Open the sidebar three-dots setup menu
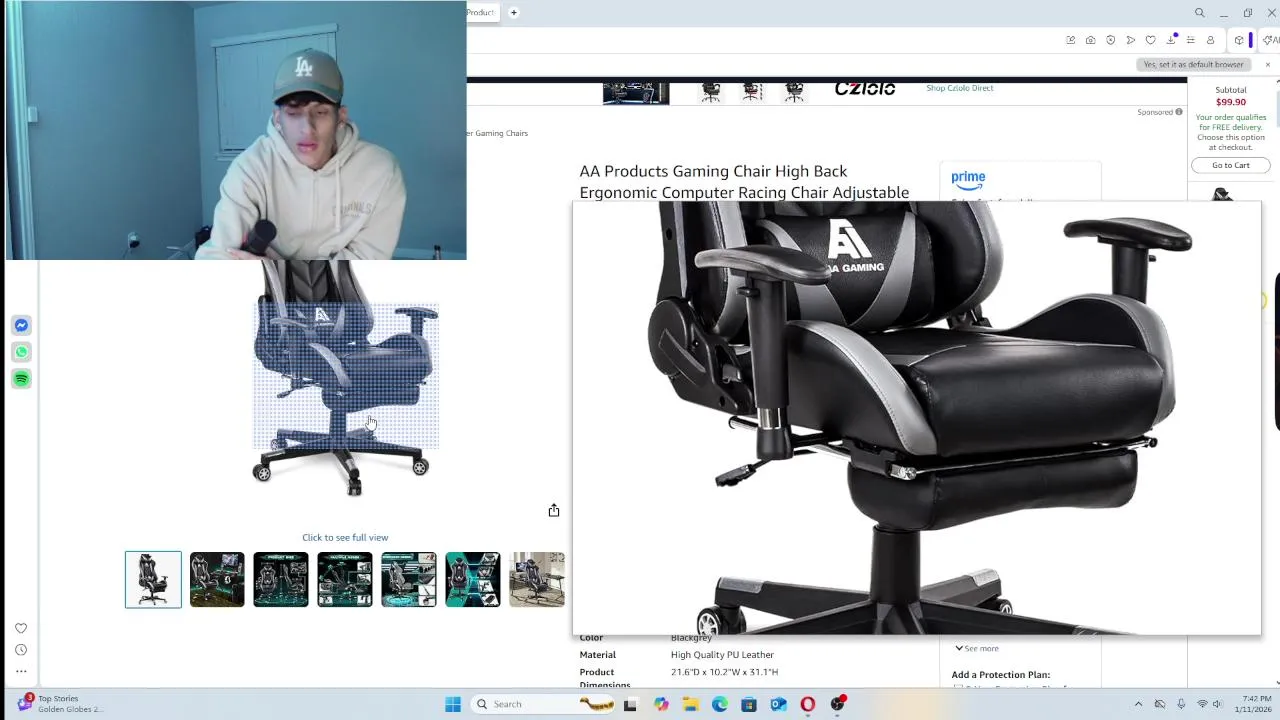Image resolution: width=1280 pixels, height=720 pixels. [21, 672]
